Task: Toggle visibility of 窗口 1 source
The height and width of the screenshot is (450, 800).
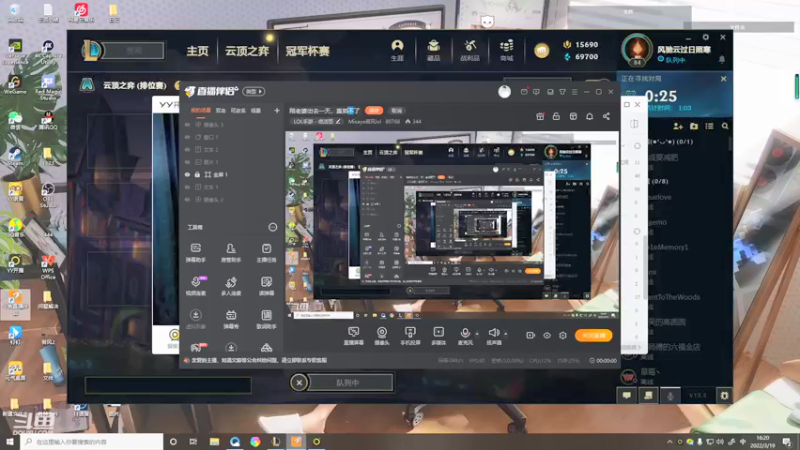Action: point(187,137)
